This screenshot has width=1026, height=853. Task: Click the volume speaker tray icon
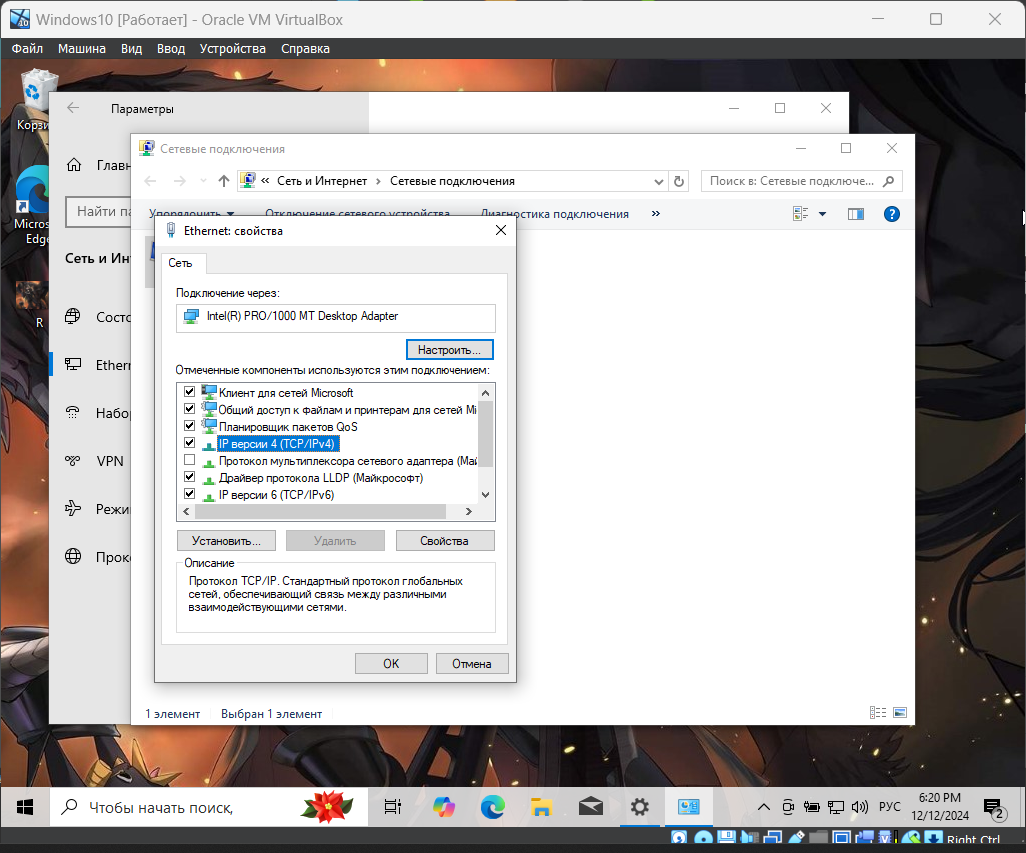[860, 807]
